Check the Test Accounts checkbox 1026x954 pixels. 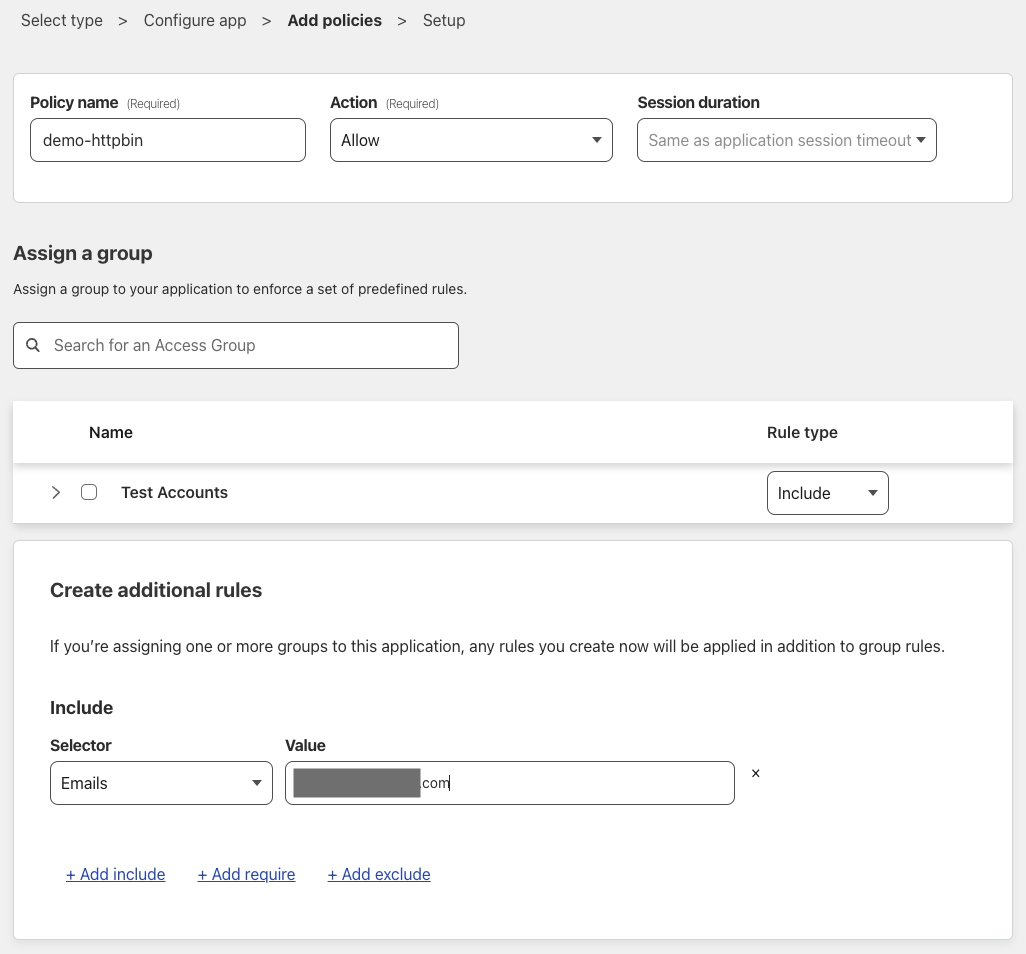click(x=89, y=492)
